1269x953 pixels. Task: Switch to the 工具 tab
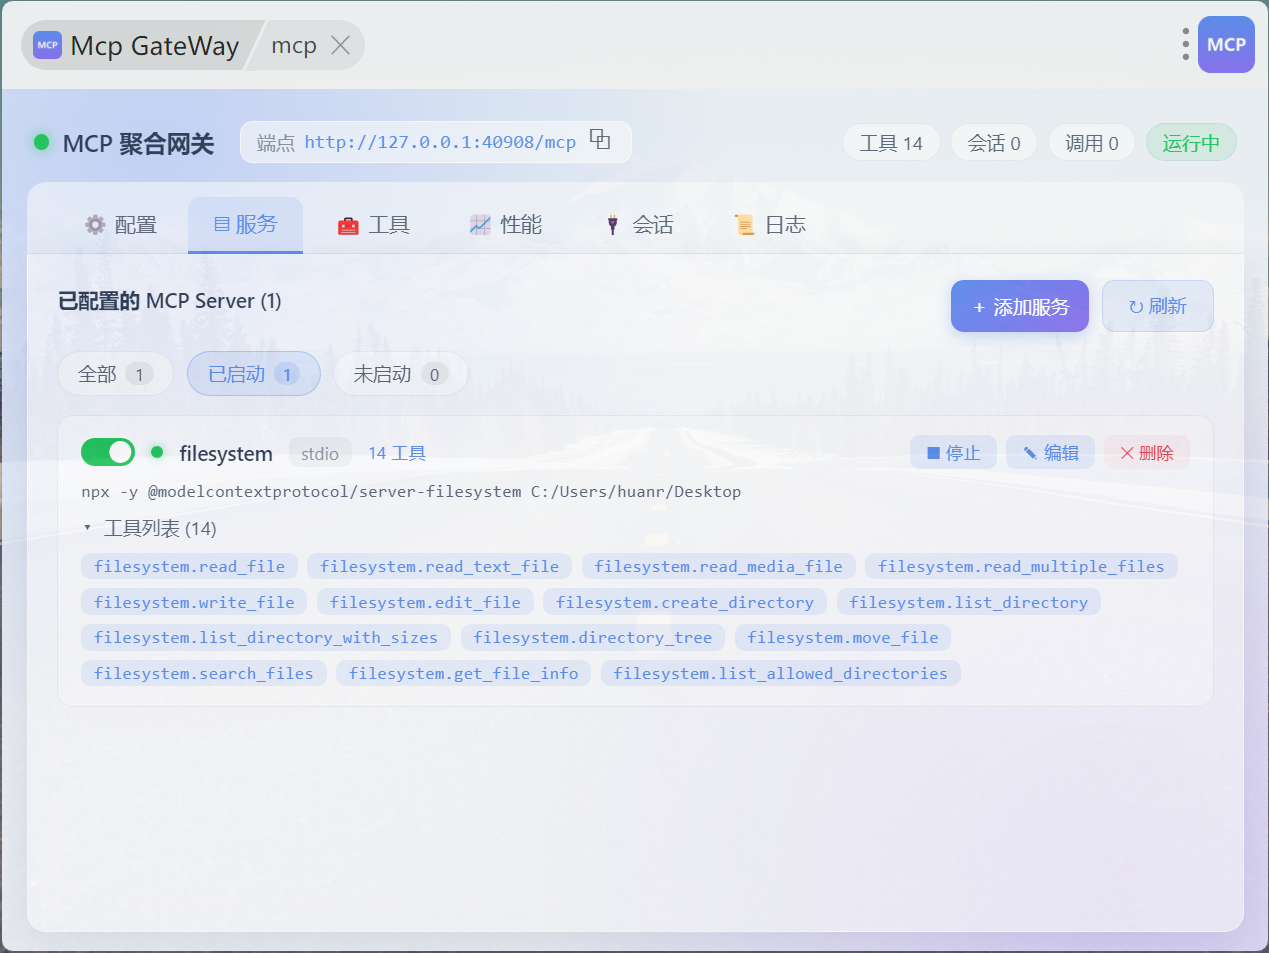[374, 225]
